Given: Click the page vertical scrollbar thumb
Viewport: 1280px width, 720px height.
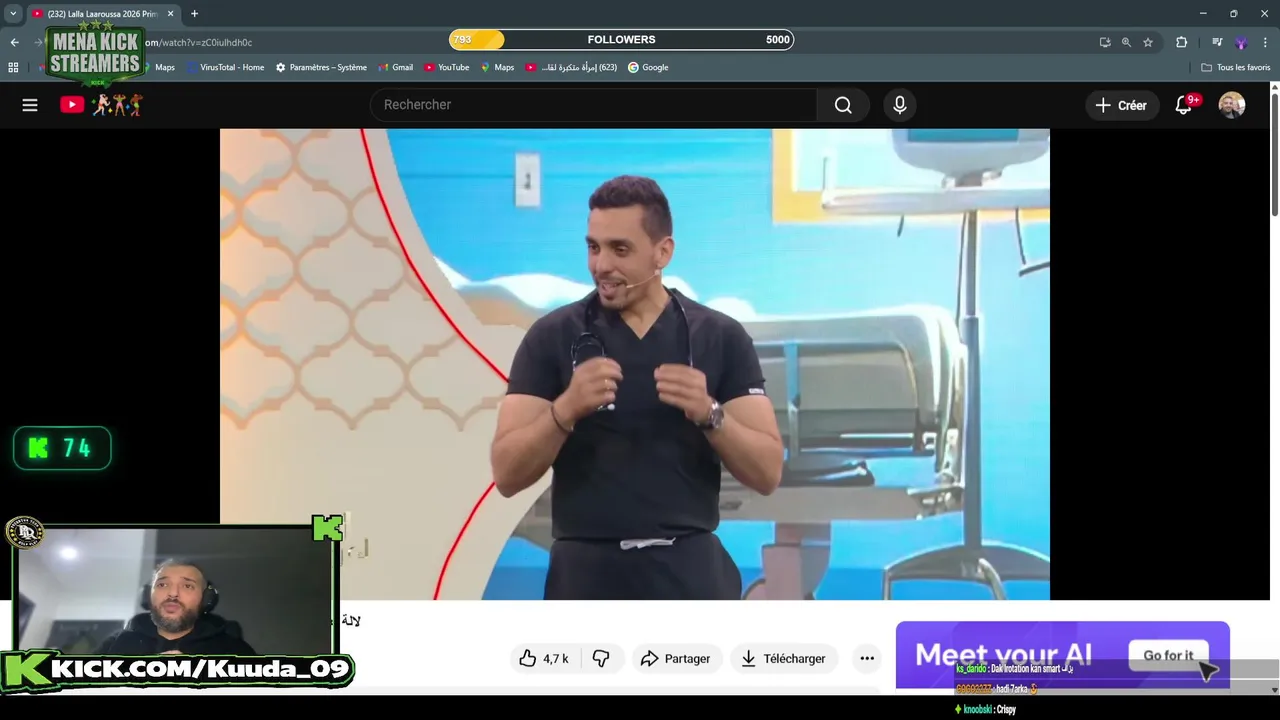Looking at the screenshot, I should click(x=1274, y=155).
